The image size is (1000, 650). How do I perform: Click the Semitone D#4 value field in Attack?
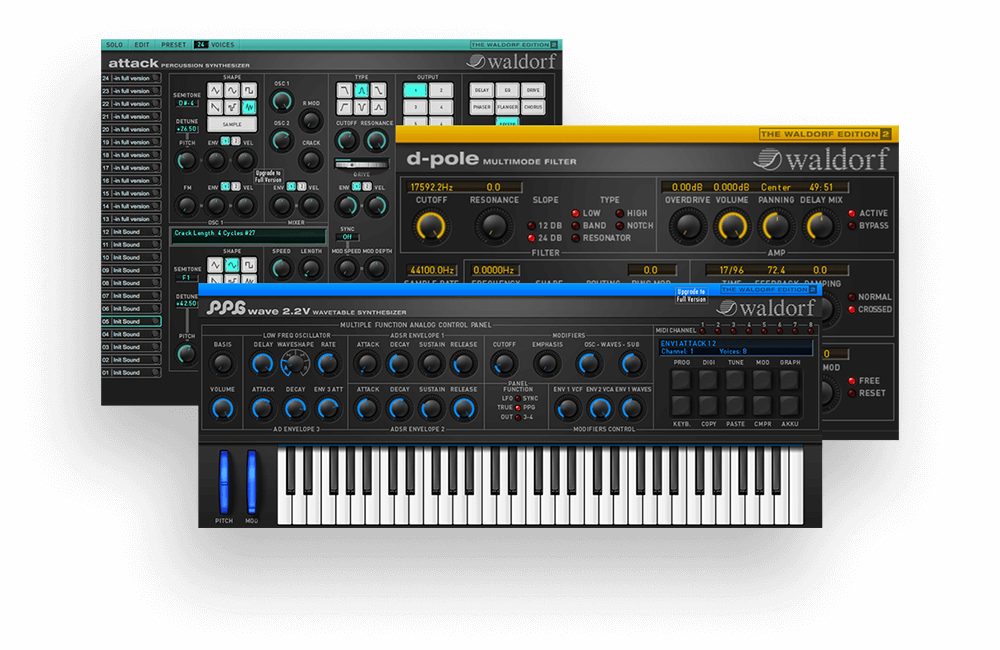186,103
